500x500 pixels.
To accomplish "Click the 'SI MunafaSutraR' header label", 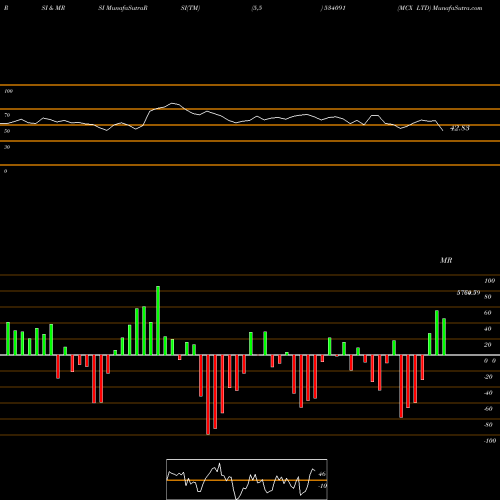I will click(123, 8).
